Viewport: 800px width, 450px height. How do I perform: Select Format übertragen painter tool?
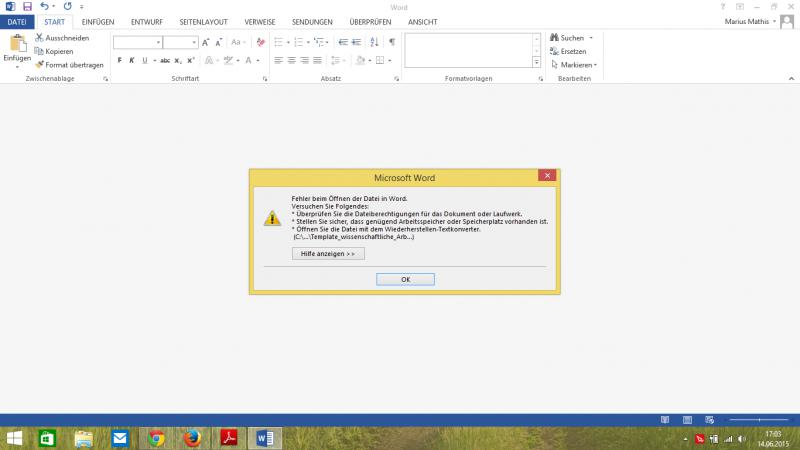pos(39,64)
